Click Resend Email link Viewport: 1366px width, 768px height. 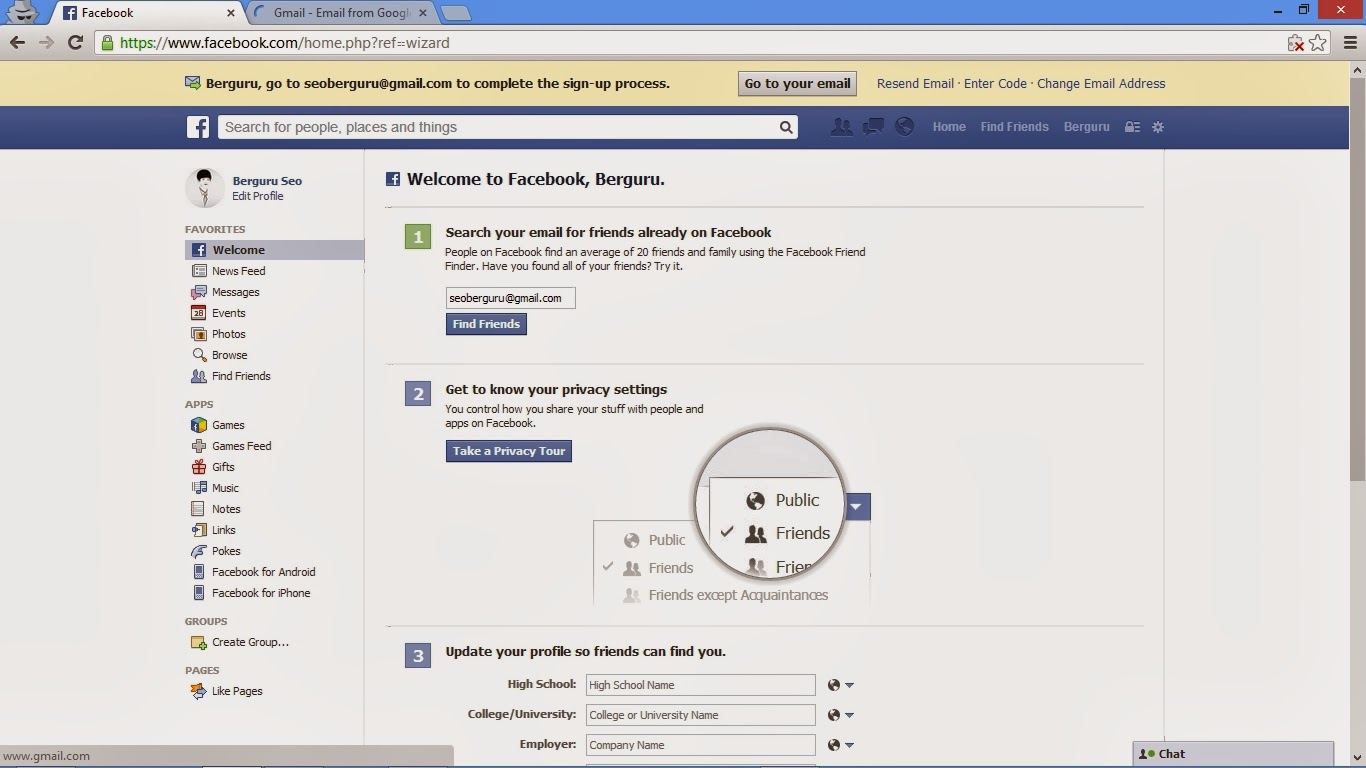pyautogui.click(x=915, y=84)
